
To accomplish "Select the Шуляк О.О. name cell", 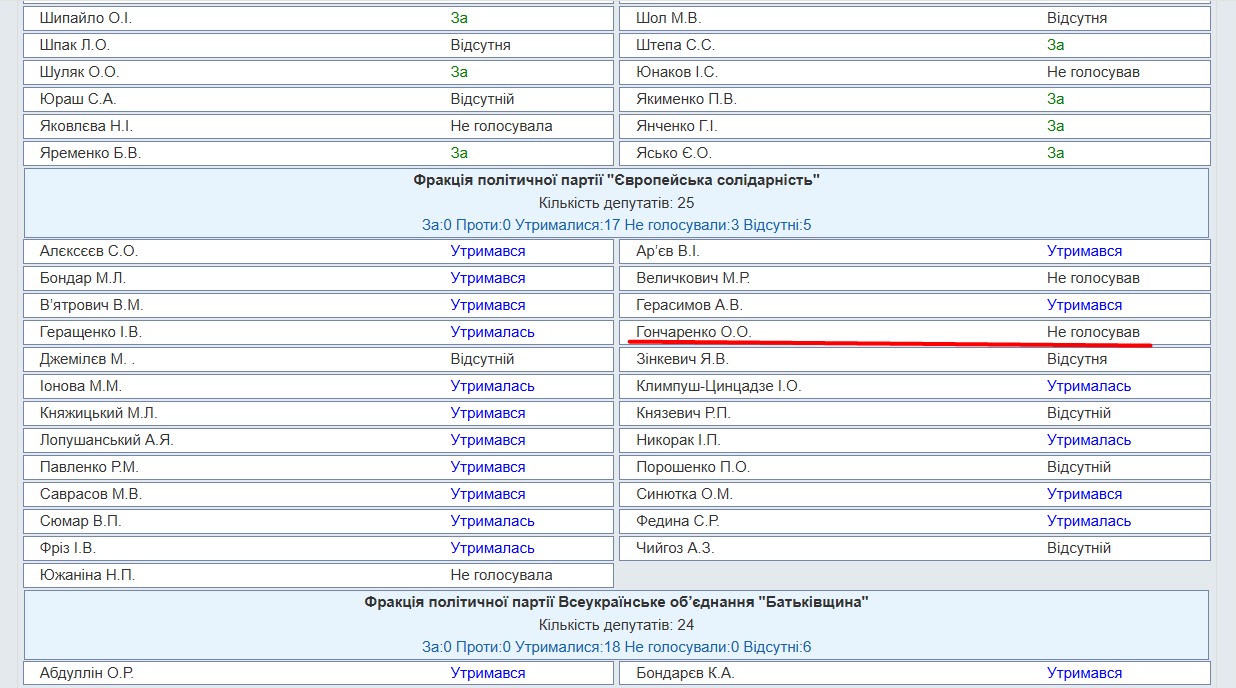I will click(79, 72).
